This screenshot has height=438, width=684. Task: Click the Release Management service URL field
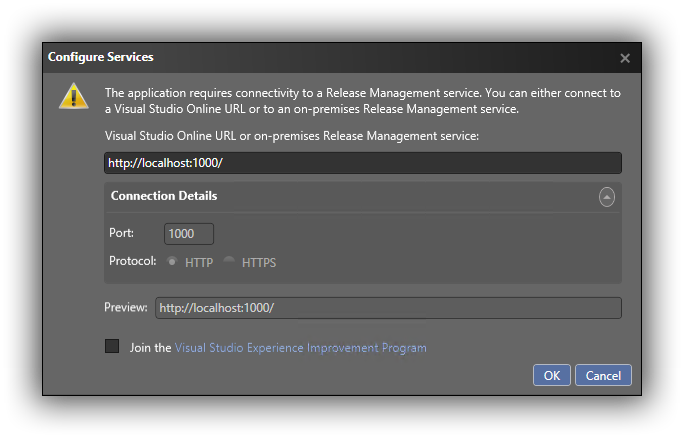363,163
